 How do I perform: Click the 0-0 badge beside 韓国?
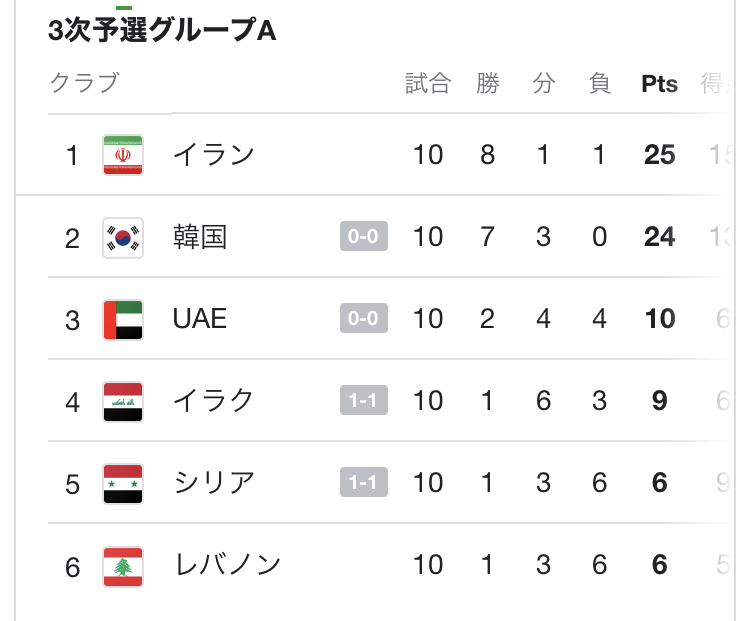(363, 237)
